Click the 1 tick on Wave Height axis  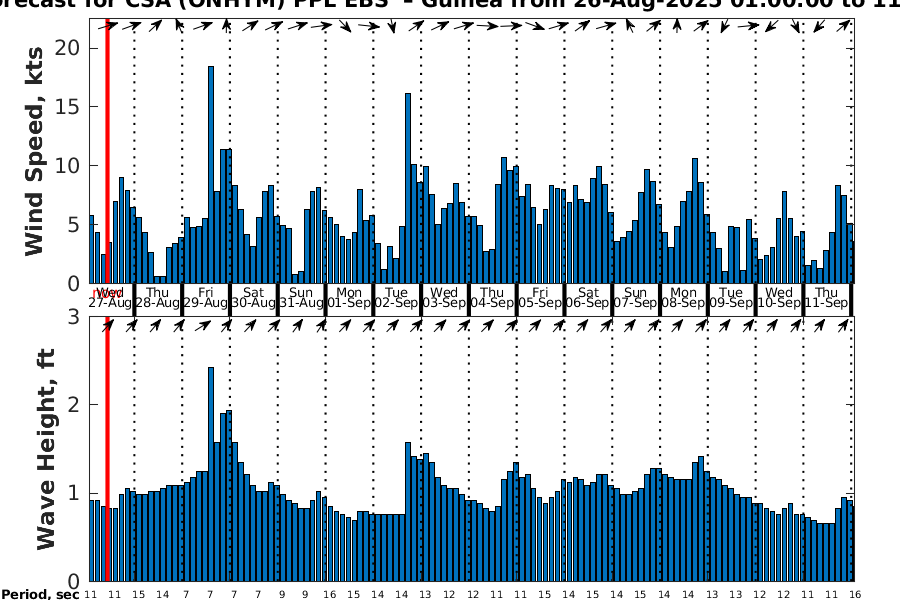pos(73,493)
